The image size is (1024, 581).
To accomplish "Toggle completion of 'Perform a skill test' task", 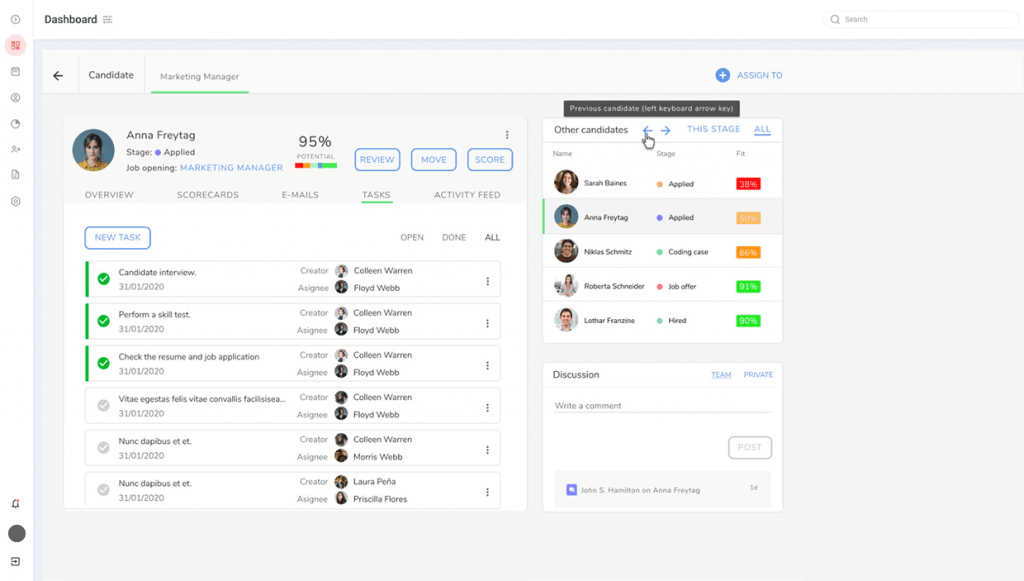I will pos(103,321).
